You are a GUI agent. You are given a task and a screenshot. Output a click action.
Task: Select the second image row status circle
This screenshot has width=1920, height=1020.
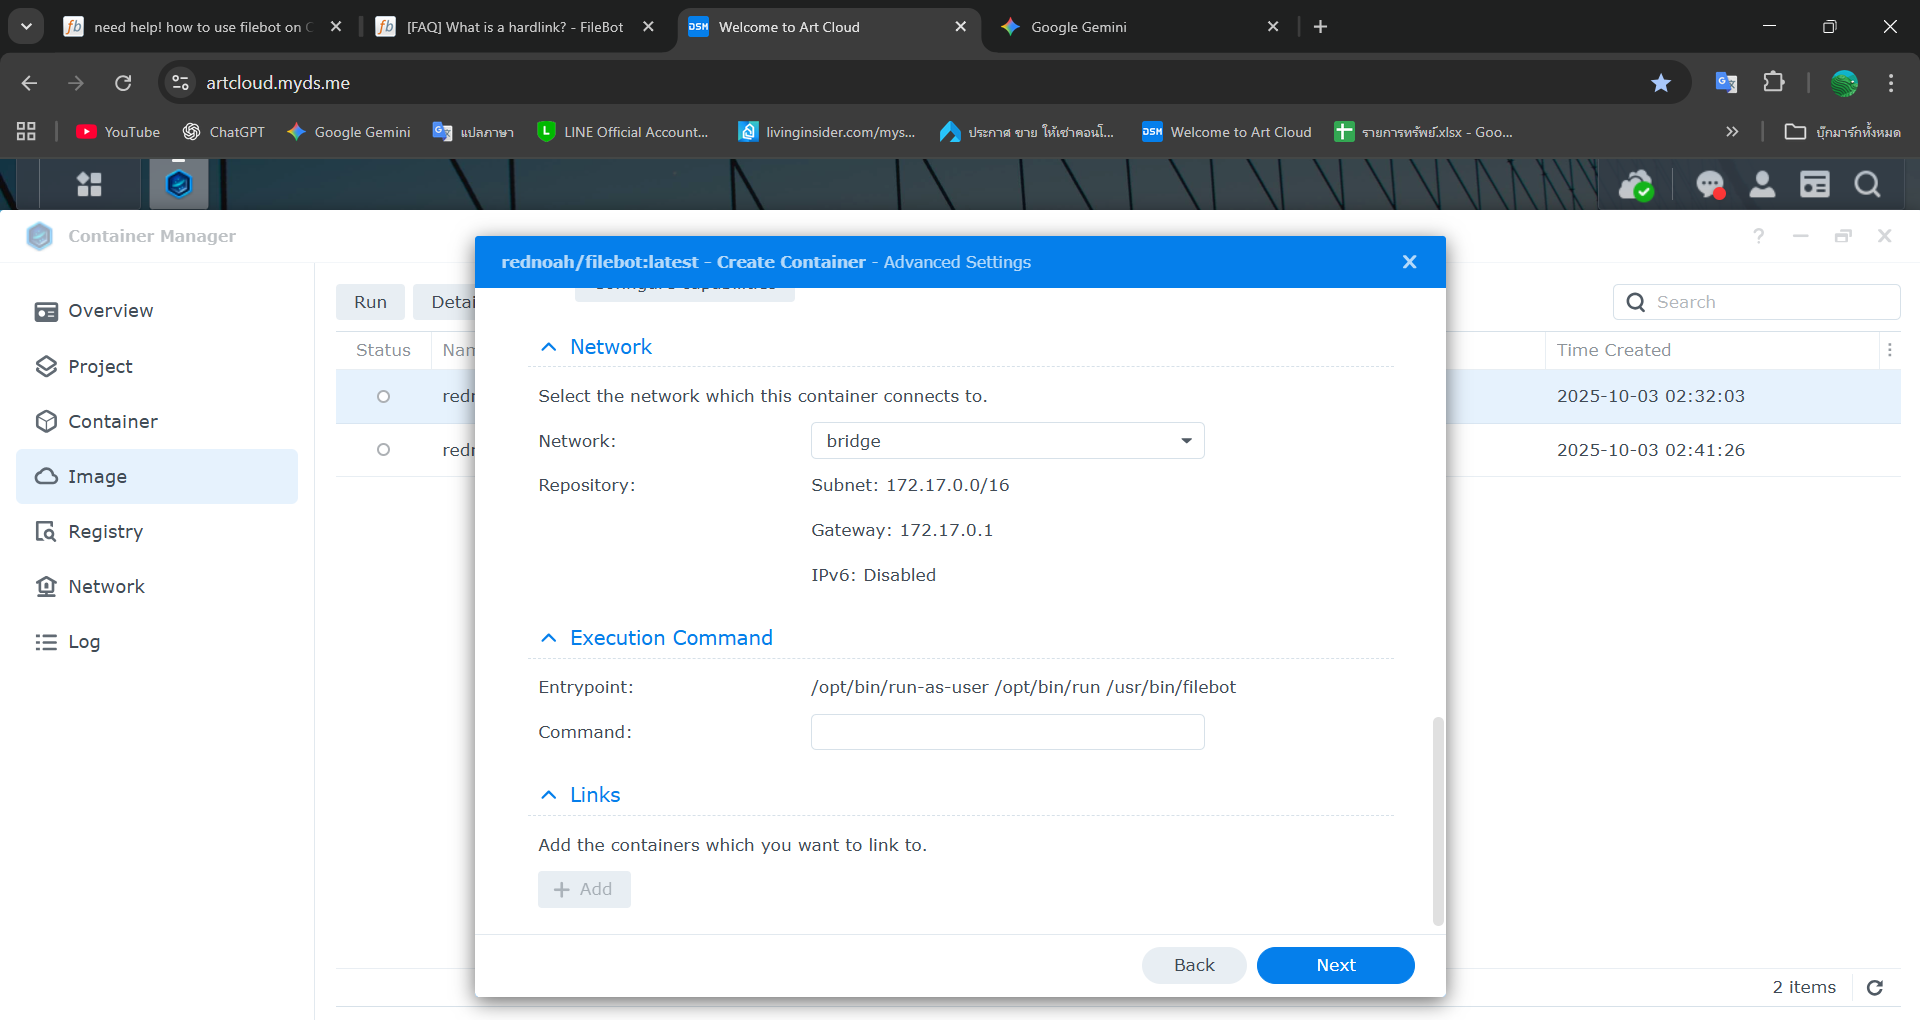383,450
